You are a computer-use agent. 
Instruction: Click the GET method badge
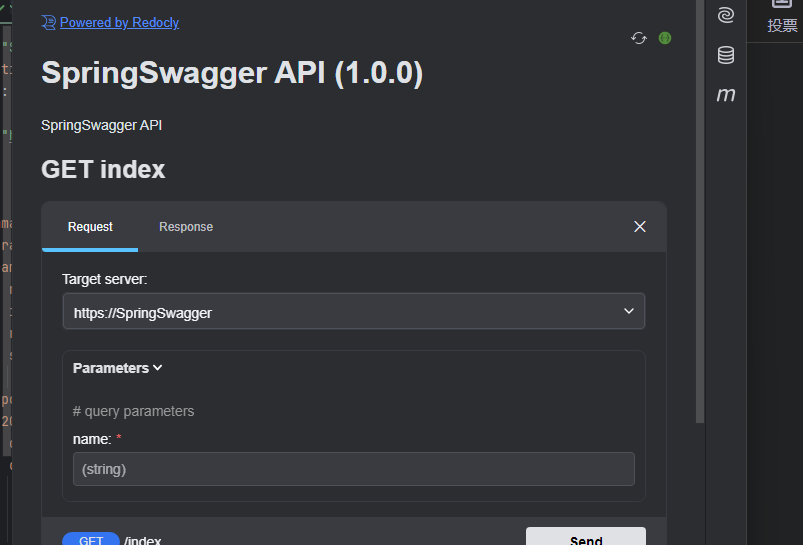(91, 539)
